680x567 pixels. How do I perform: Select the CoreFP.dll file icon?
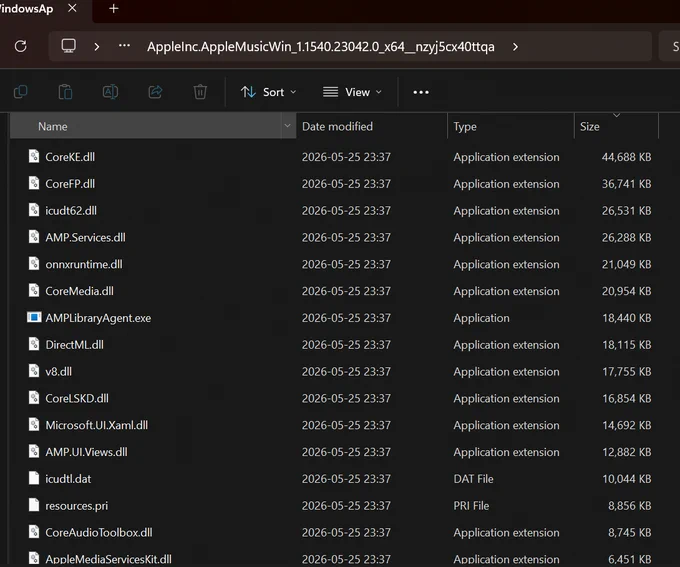coord(34,183)
